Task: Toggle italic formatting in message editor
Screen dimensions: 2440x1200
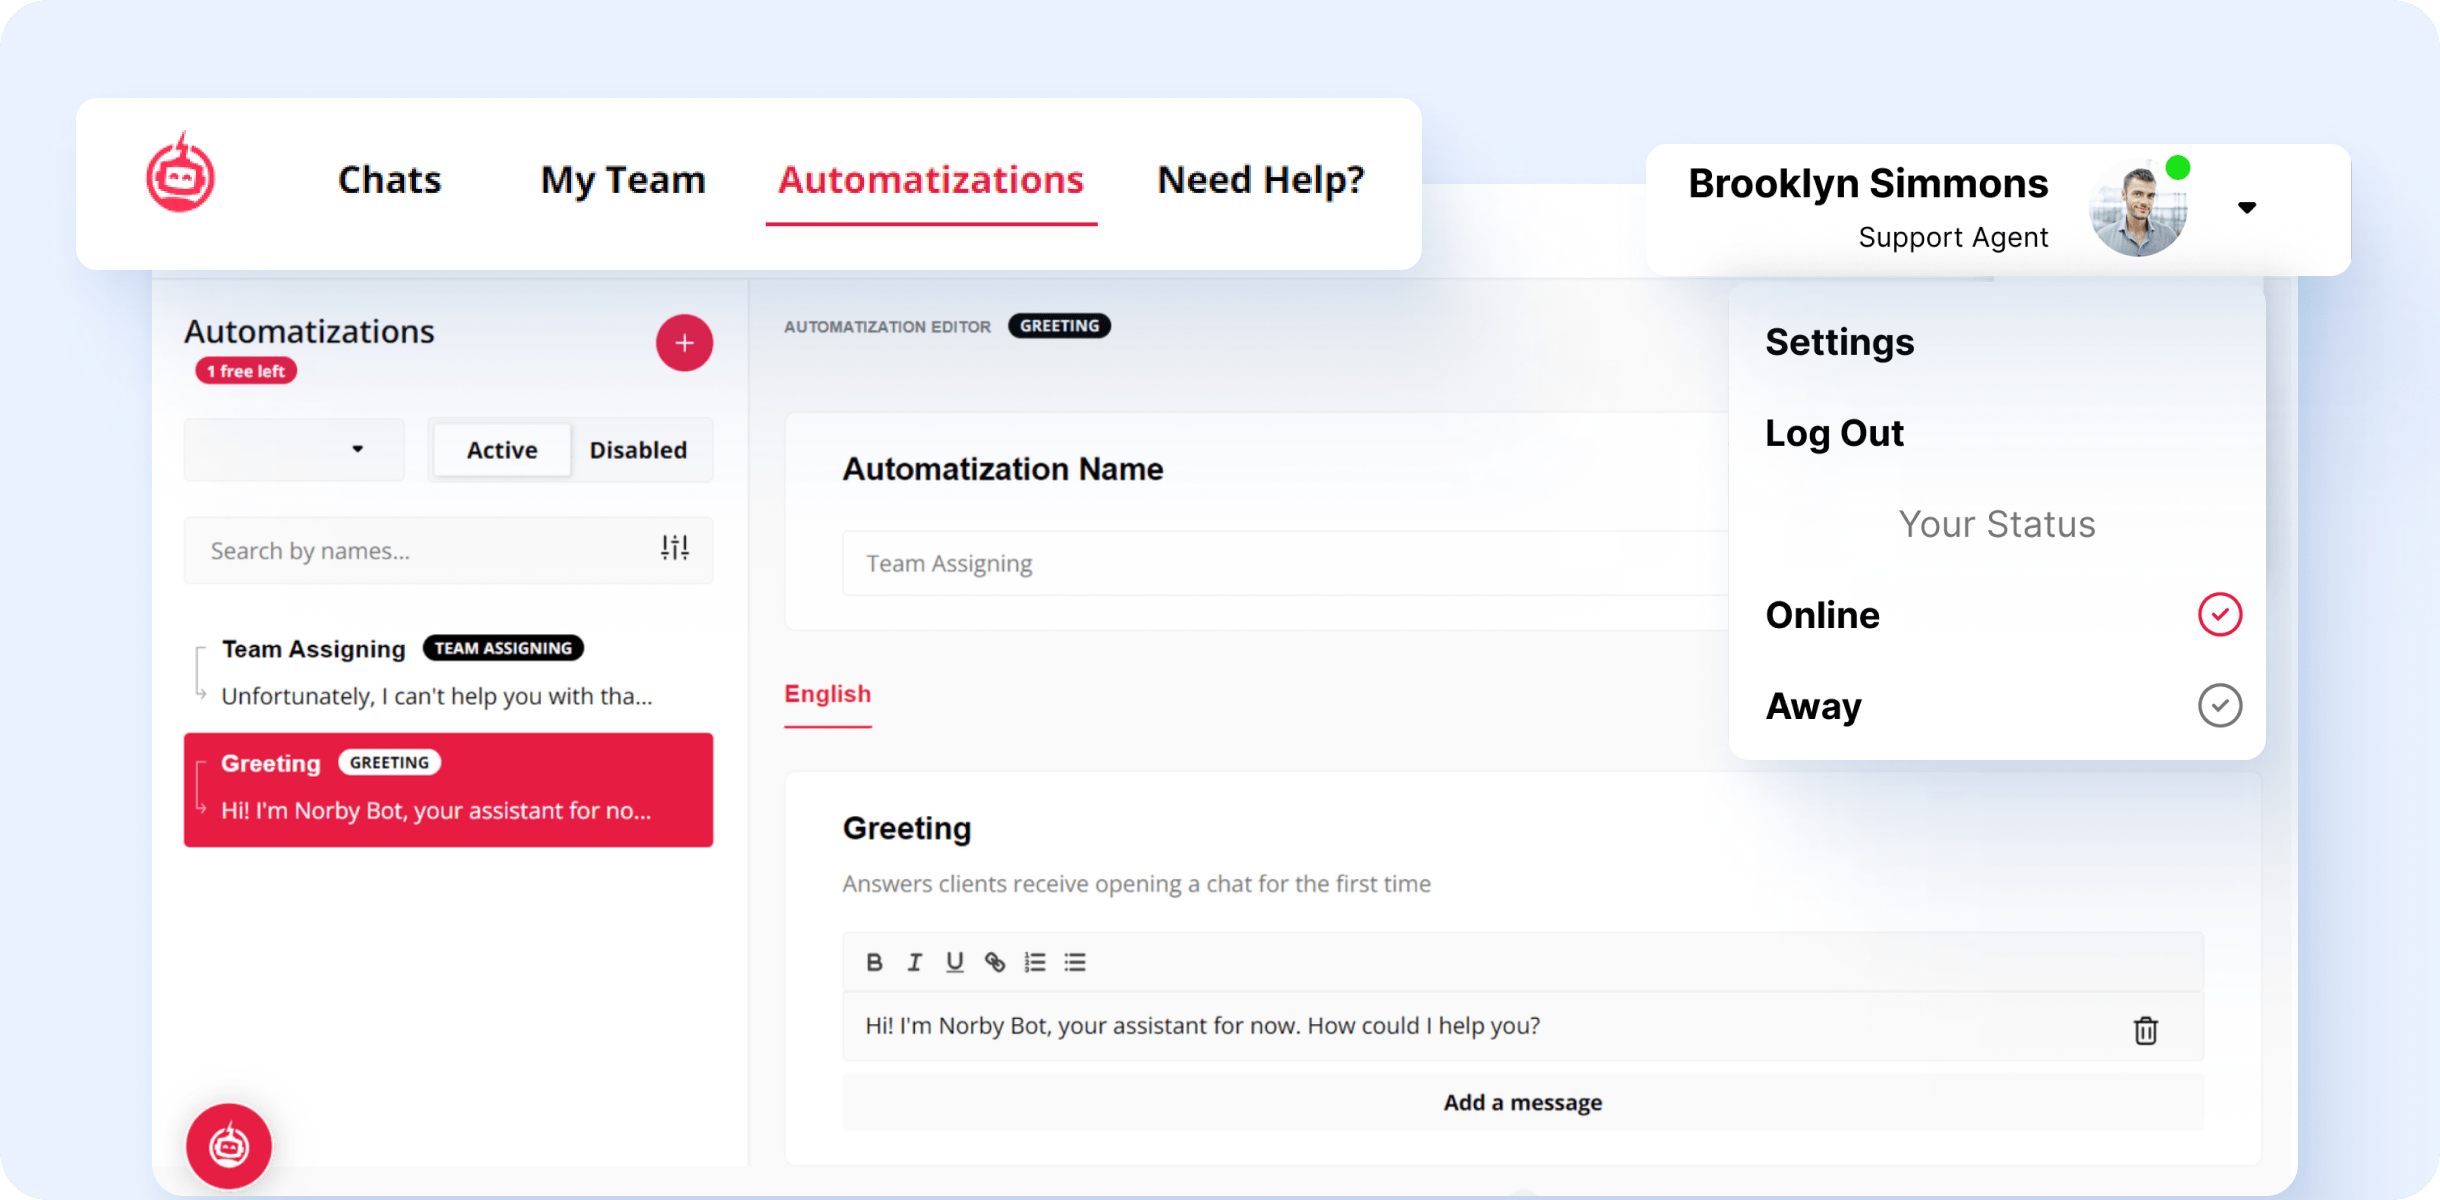Action: 914,962
